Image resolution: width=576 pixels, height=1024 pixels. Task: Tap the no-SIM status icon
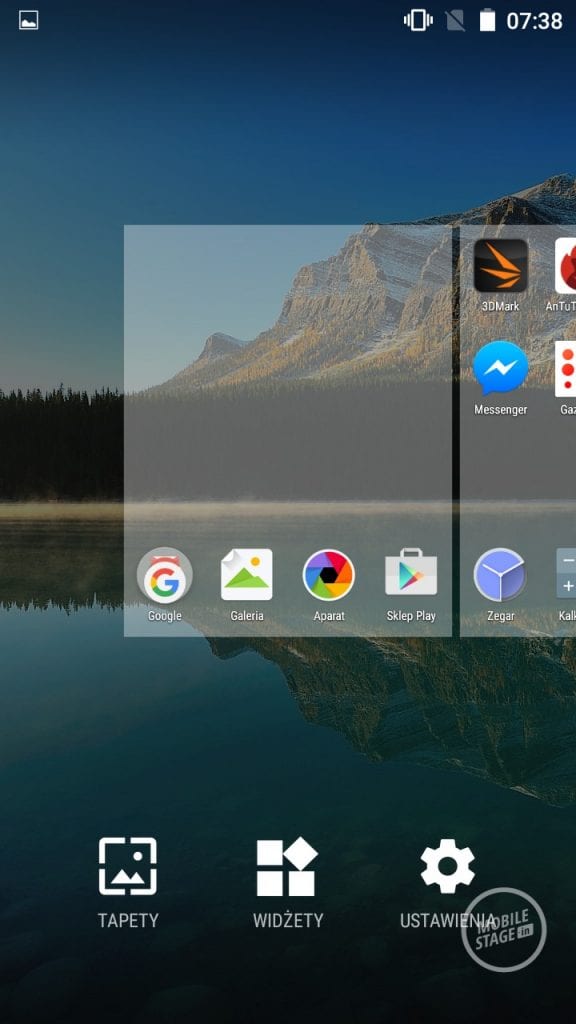coord(455,21)
